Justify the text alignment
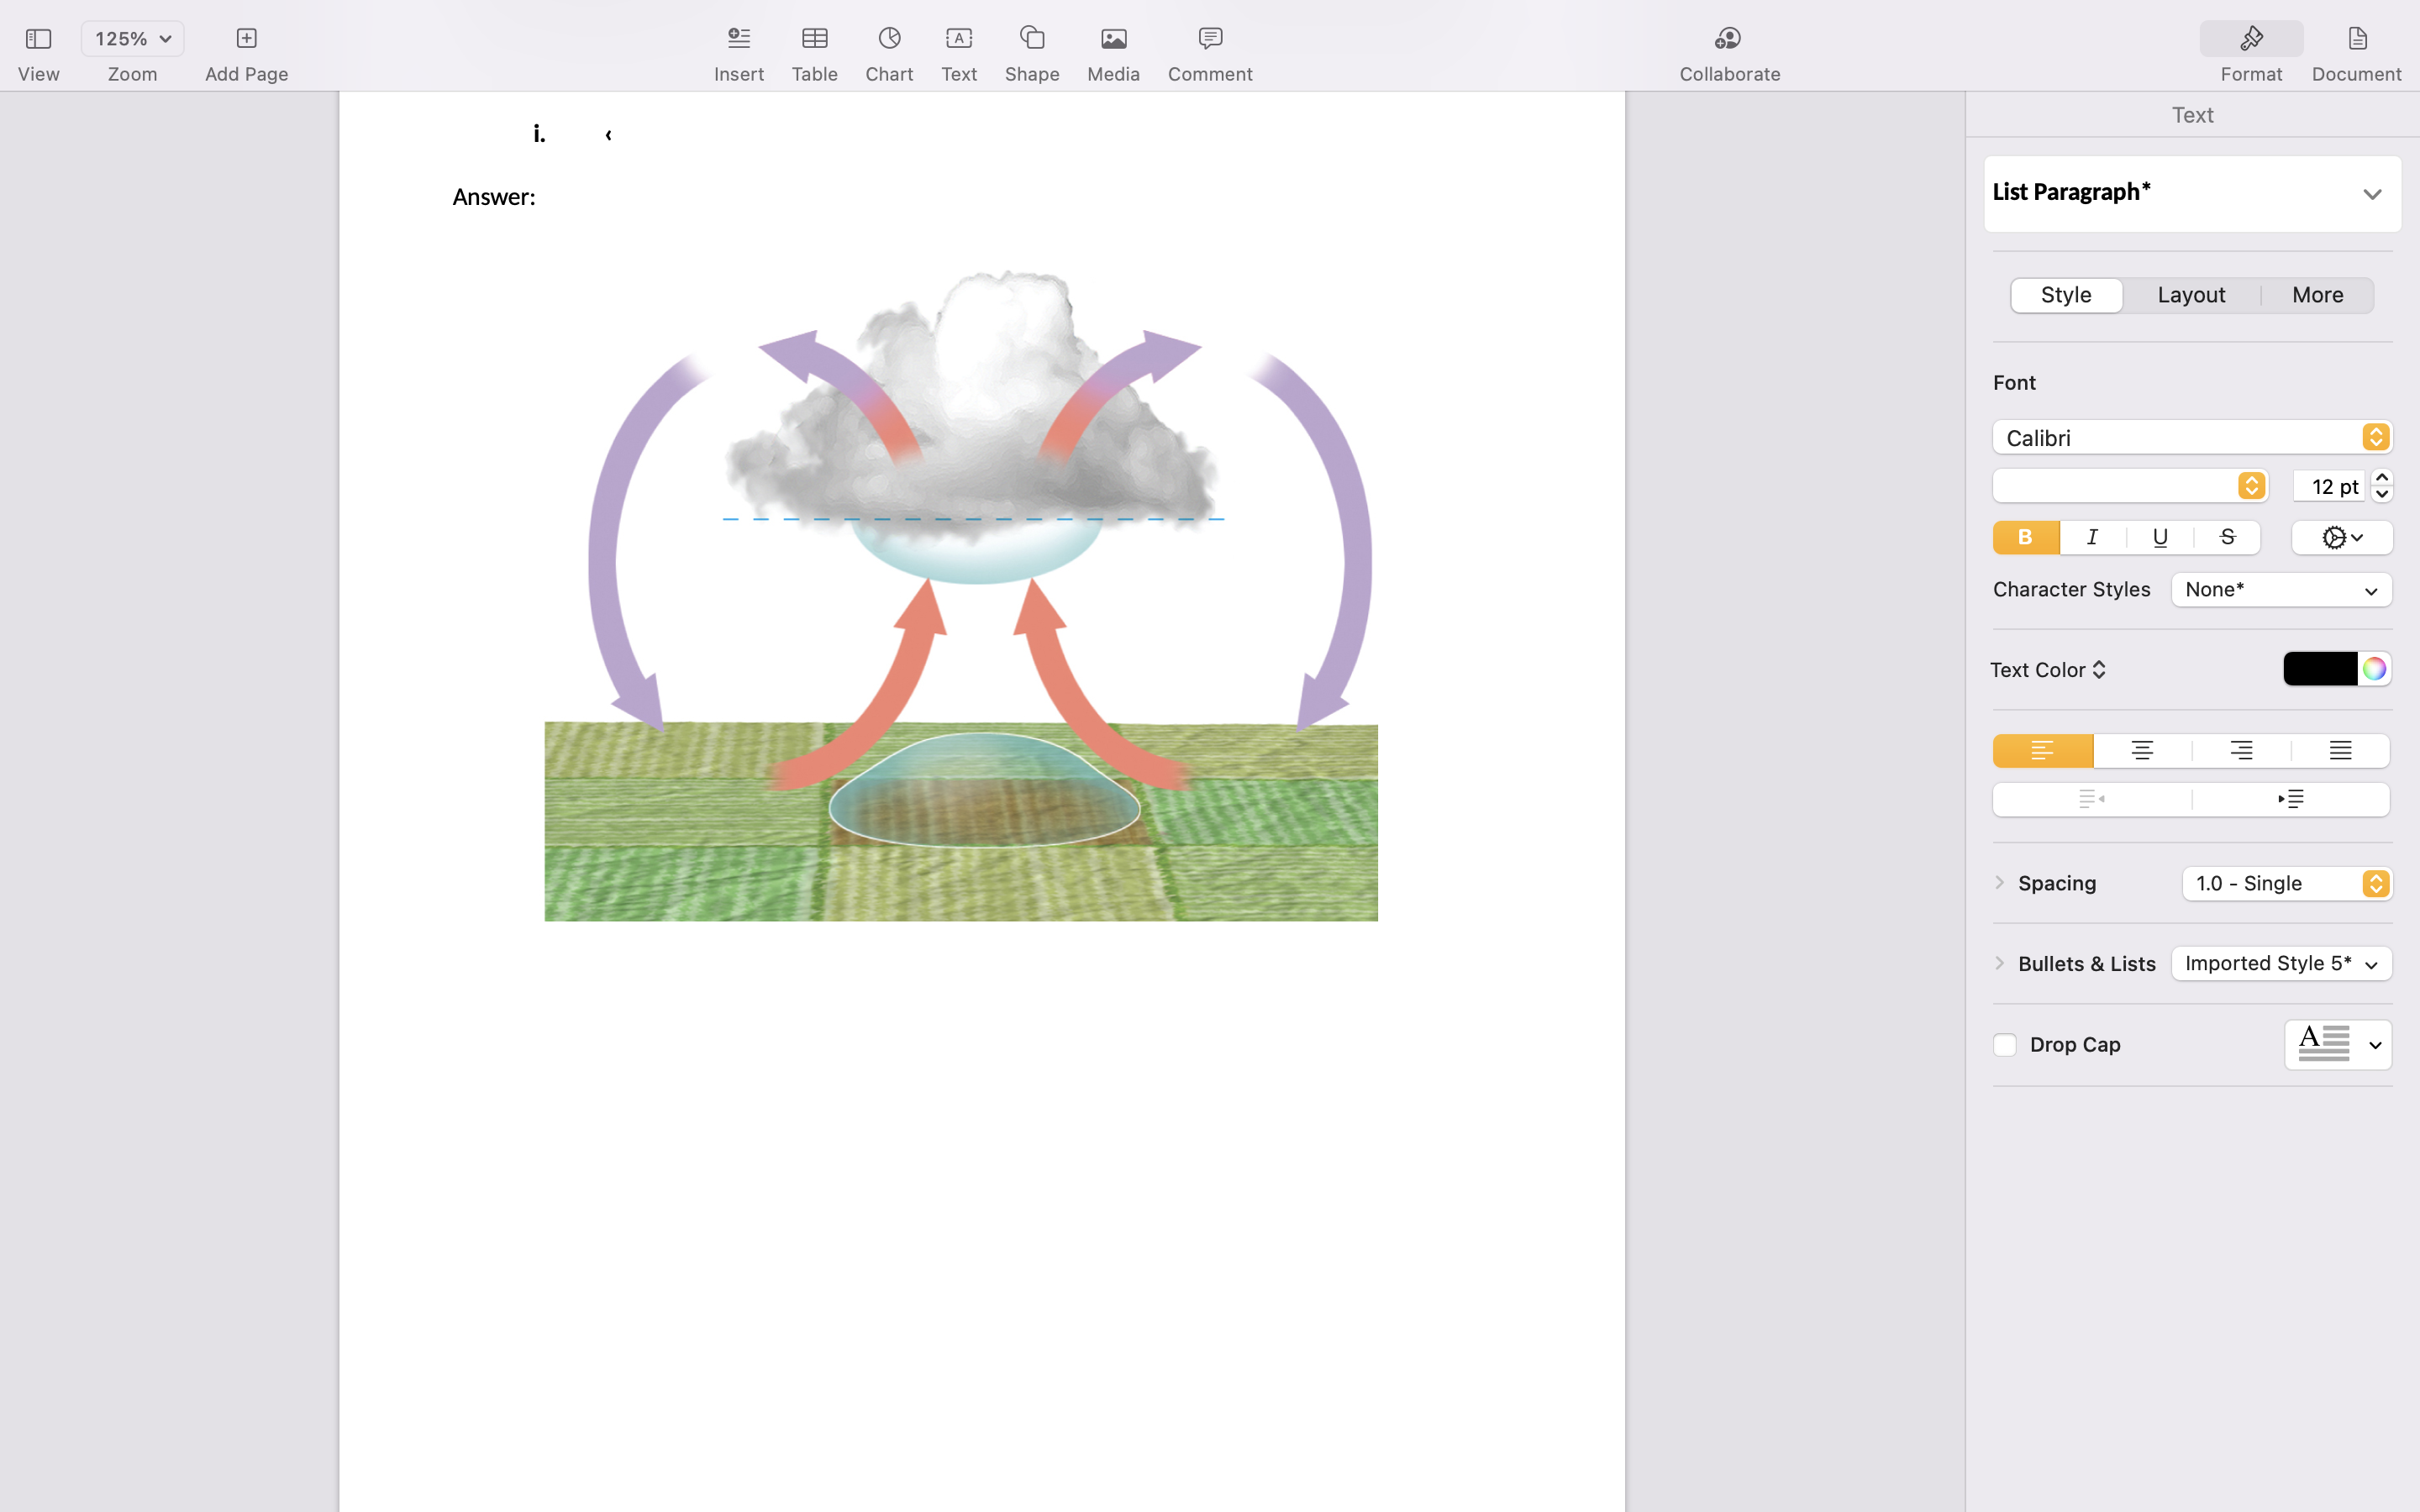 (x=2340, y=751)
